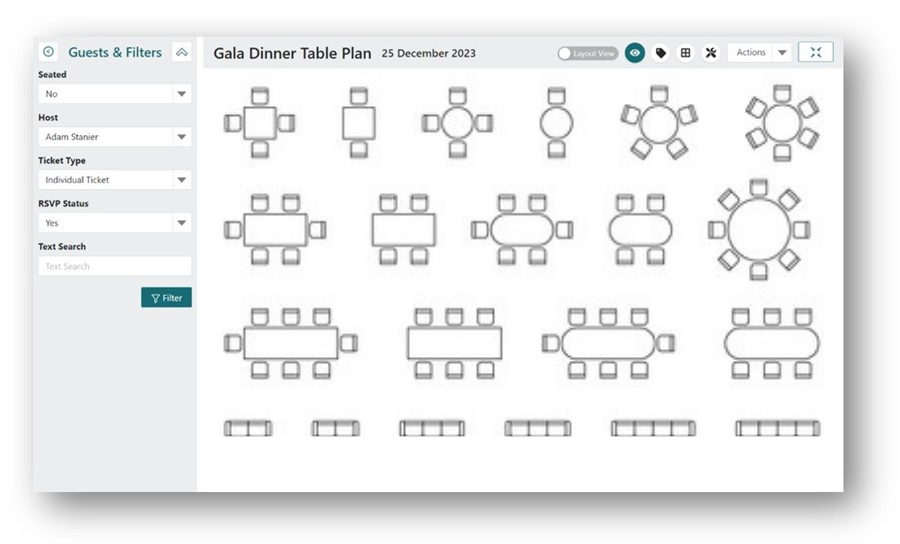Viewport: 900px width, 544px height.
Task: Select the oval table with four chairs
Action: click(x=640, y=230)
